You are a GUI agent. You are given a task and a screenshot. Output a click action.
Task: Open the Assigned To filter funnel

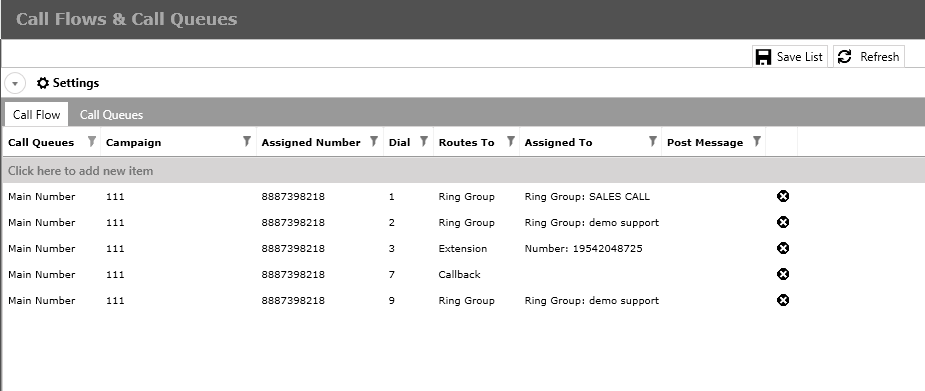(652, 142)
